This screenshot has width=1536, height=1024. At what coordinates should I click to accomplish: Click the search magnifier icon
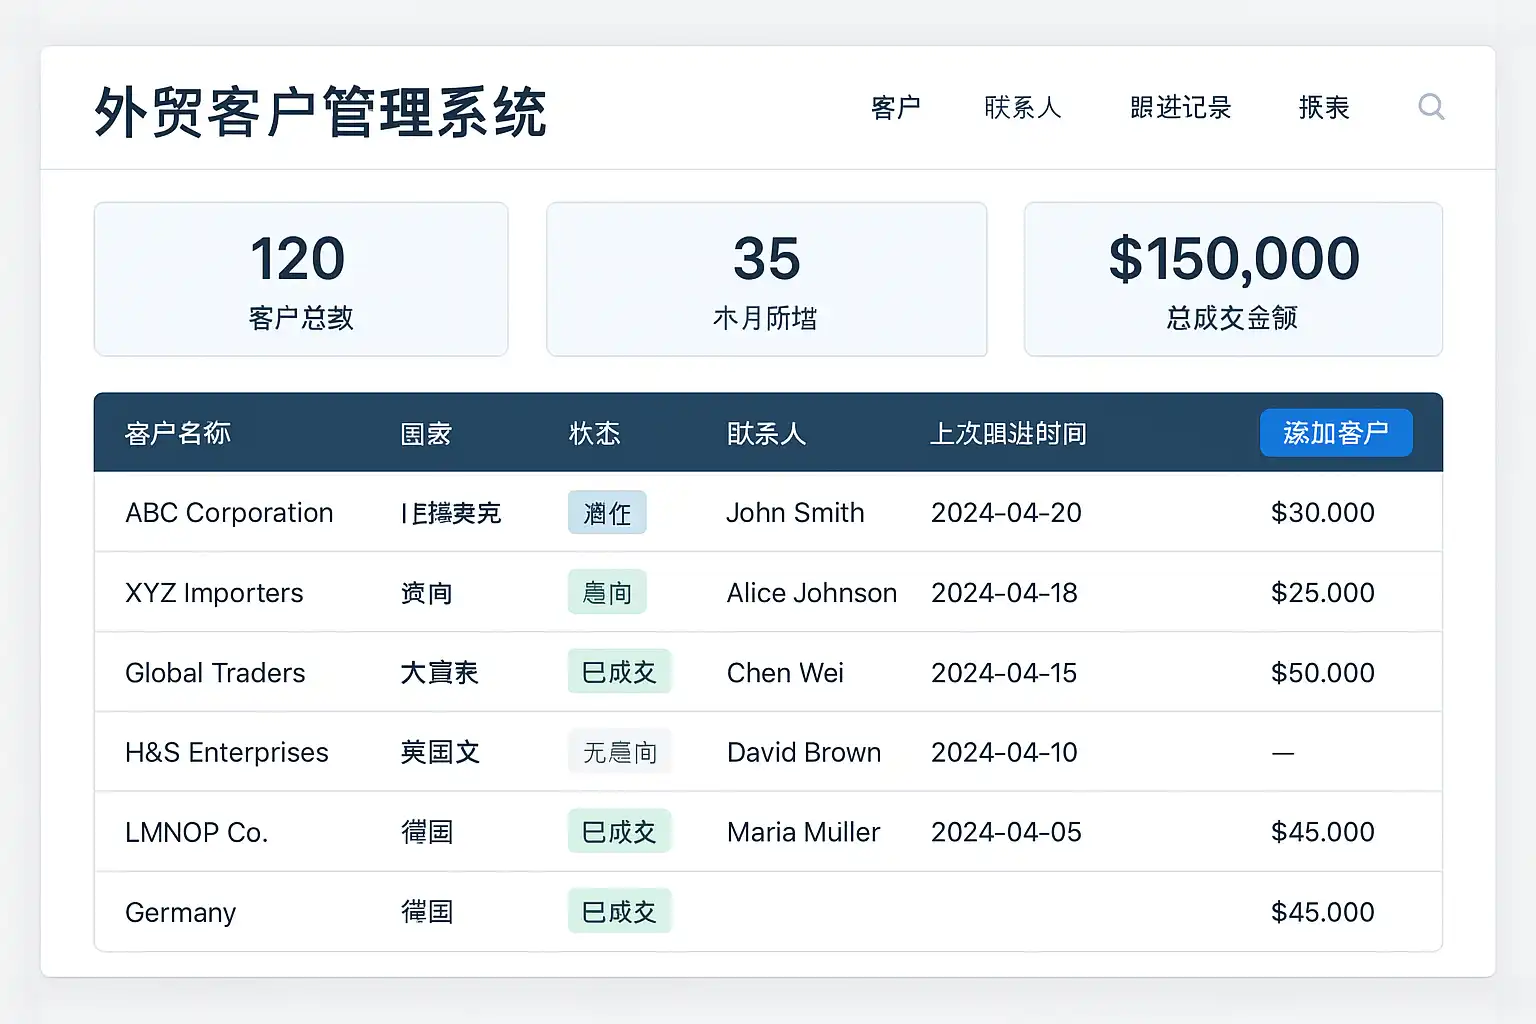(1431, 107)
